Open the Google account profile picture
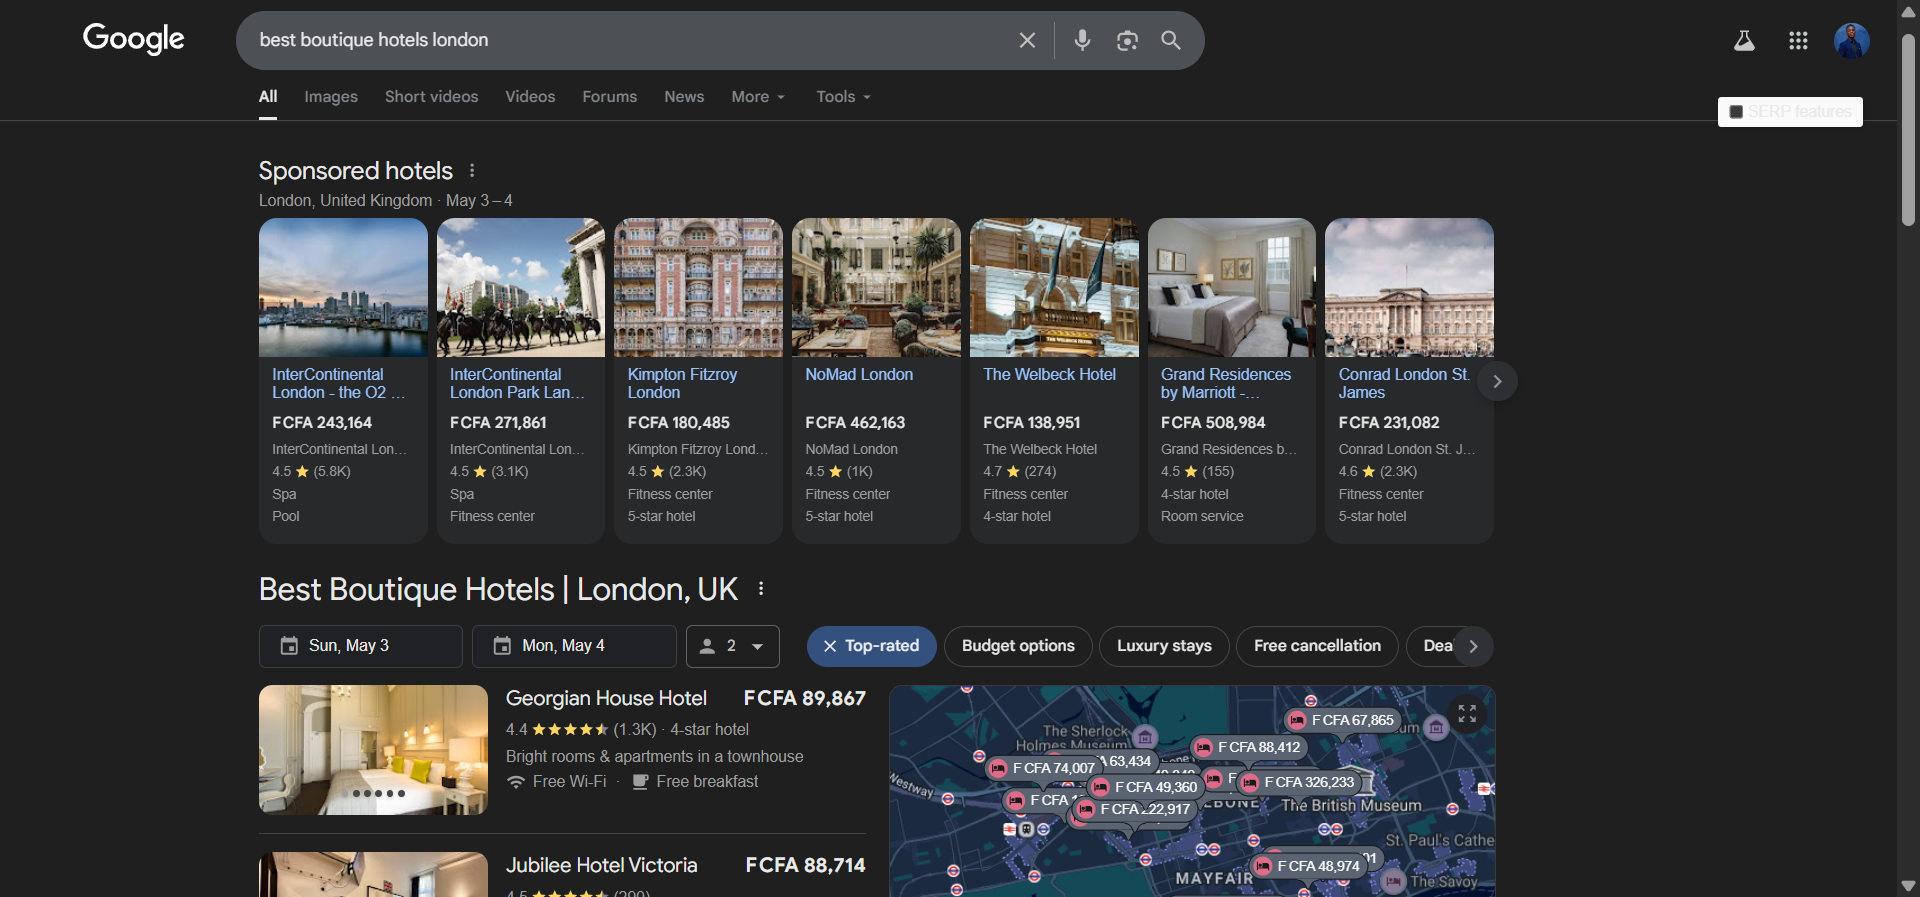Screen dimensions: 1920x897 pos(1852,40)
